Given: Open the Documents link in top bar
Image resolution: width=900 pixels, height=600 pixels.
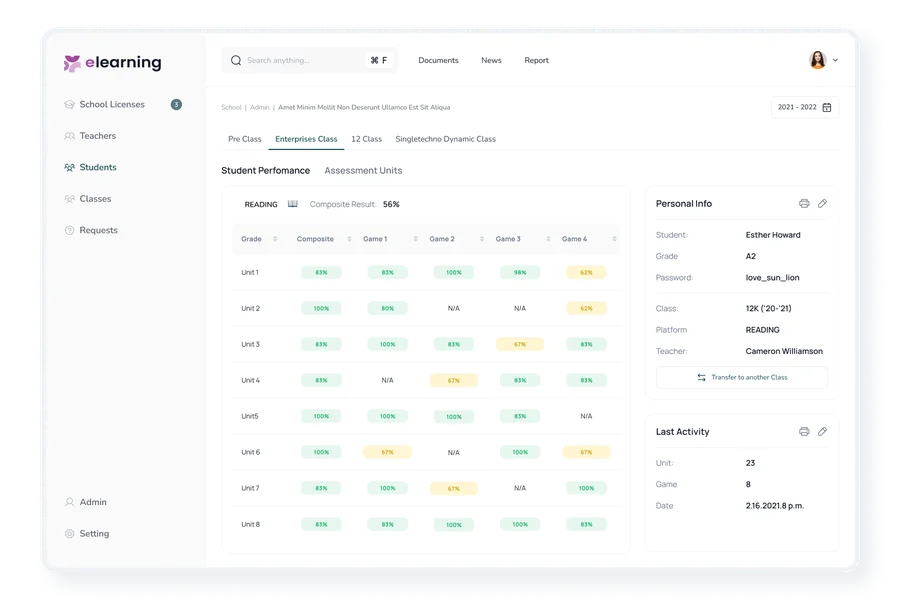Looking at the screenshot, I should coord(438,61).
